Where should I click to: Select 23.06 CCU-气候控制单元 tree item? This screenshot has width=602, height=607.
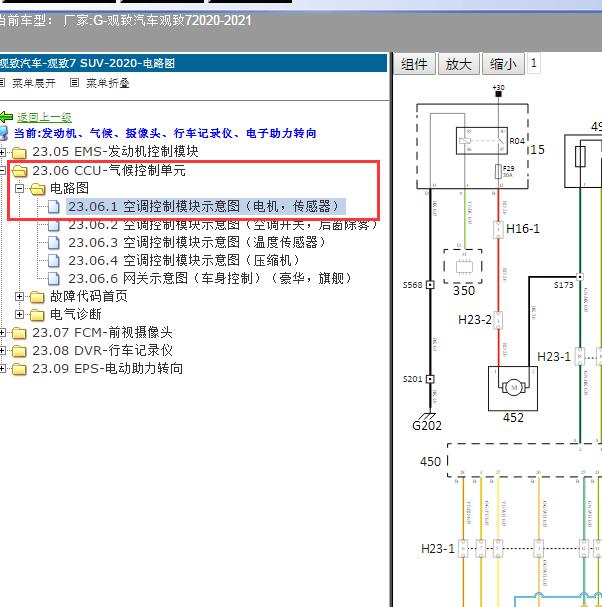click(x=109, y=170)
